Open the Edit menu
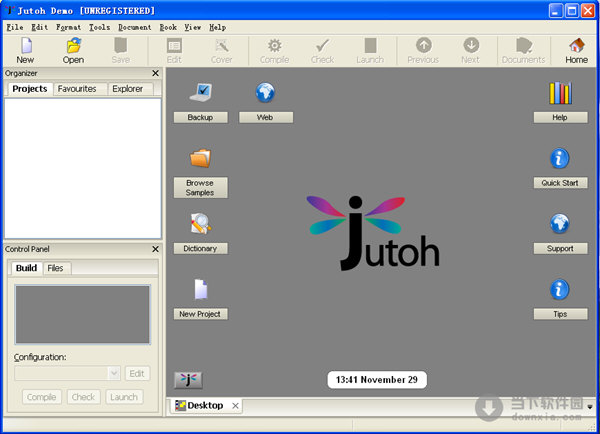This screenshot has height=434, width=600. tap(39, 27)
